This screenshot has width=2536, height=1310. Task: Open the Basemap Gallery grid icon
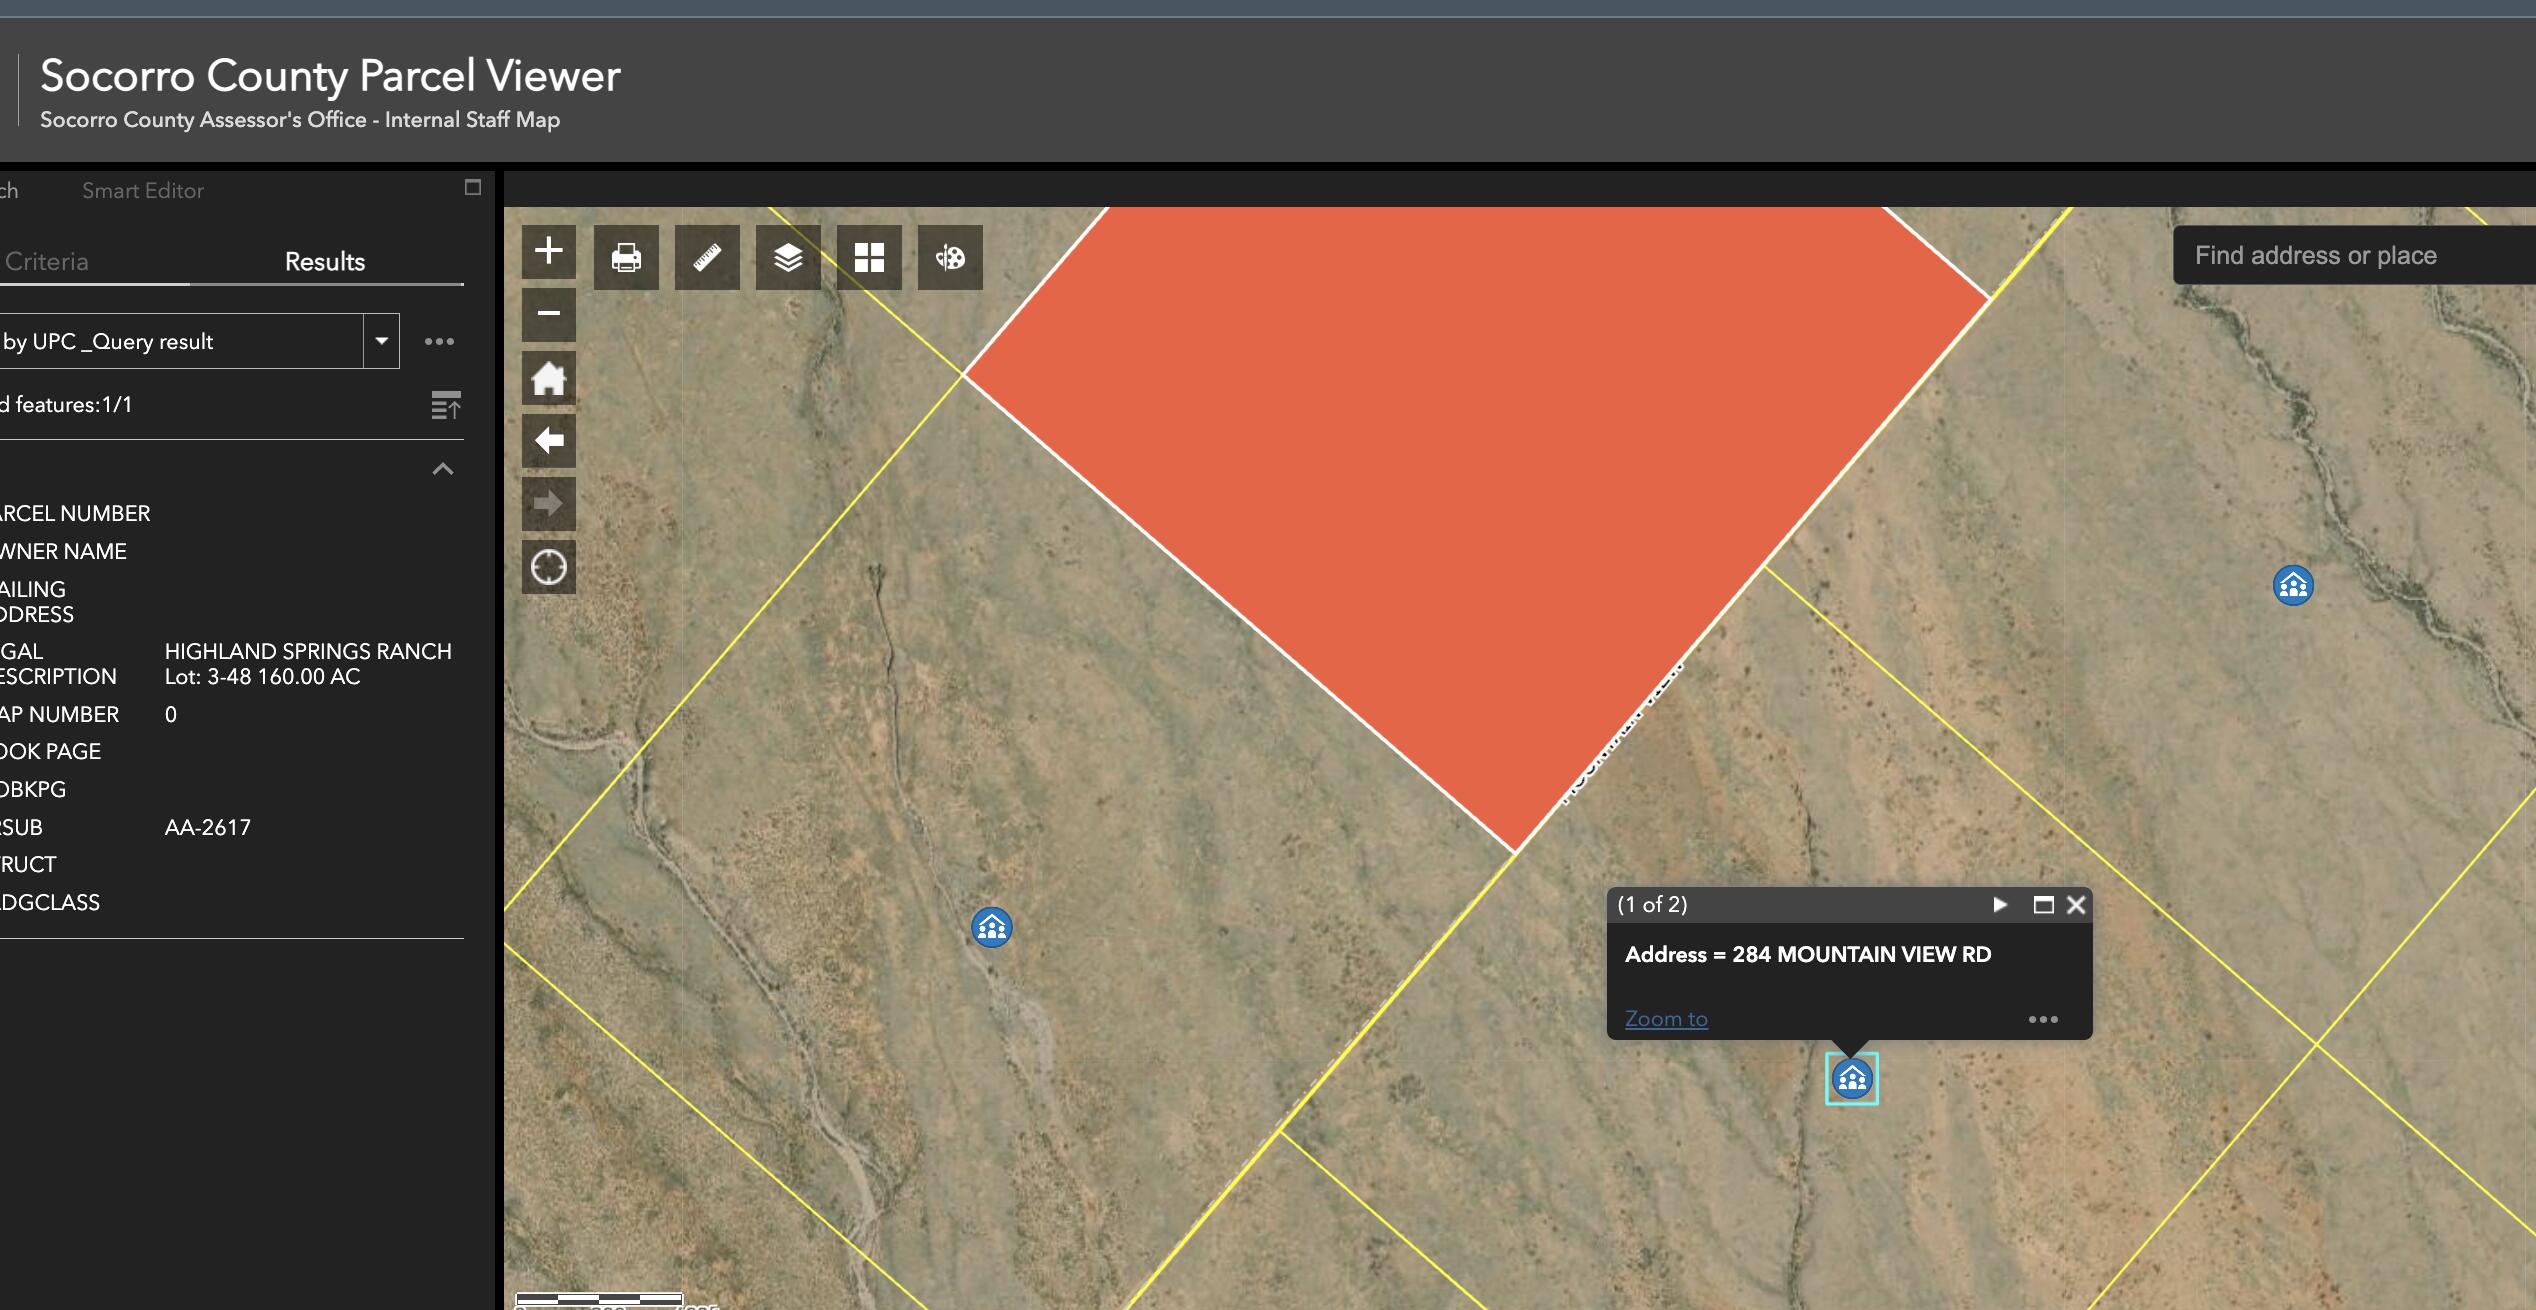click(x=869, y=258)
